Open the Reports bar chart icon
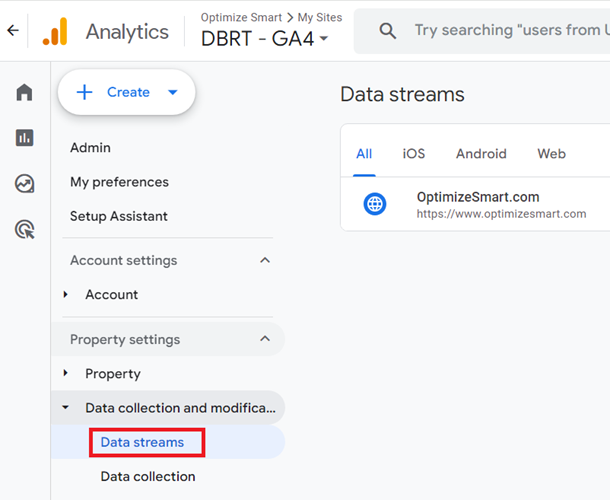 click(x=25, y=138)
